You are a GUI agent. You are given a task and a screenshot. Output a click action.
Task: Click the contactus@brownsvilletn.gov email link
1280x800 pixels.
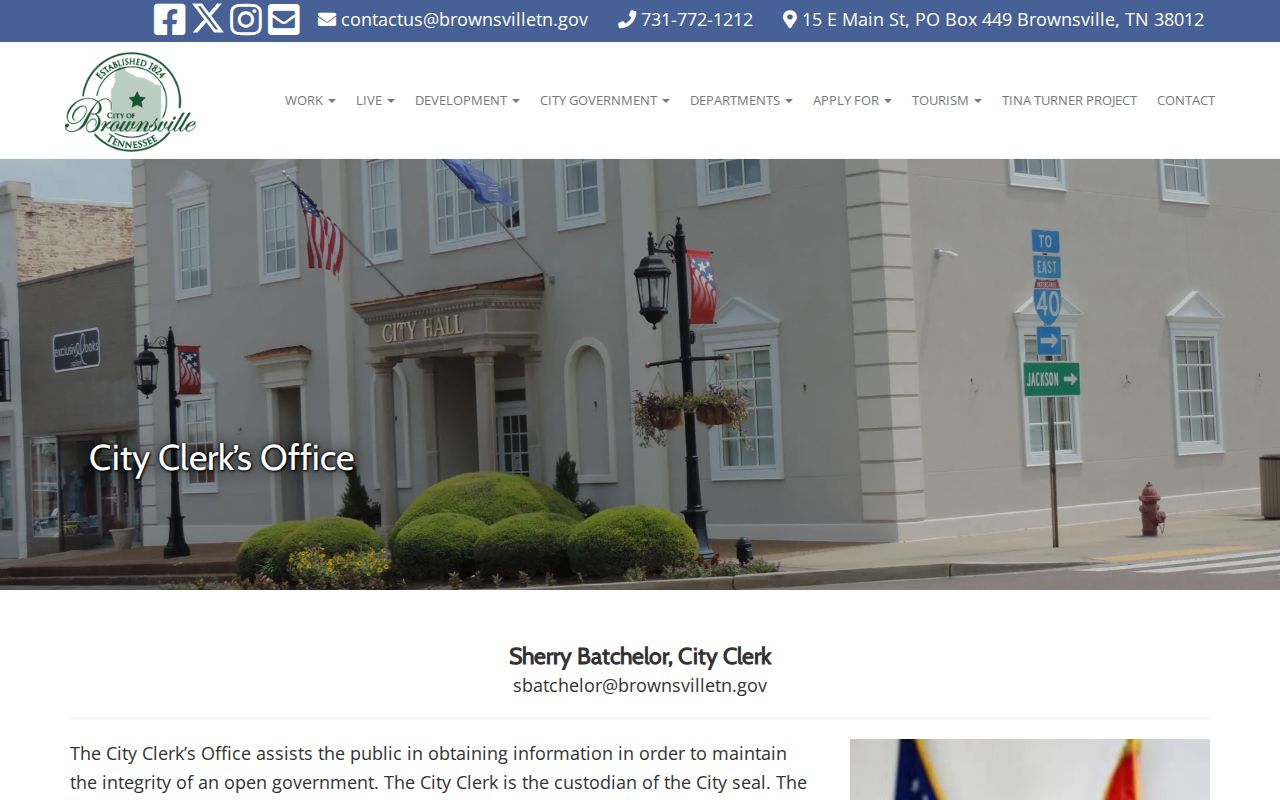pos(464,20)
